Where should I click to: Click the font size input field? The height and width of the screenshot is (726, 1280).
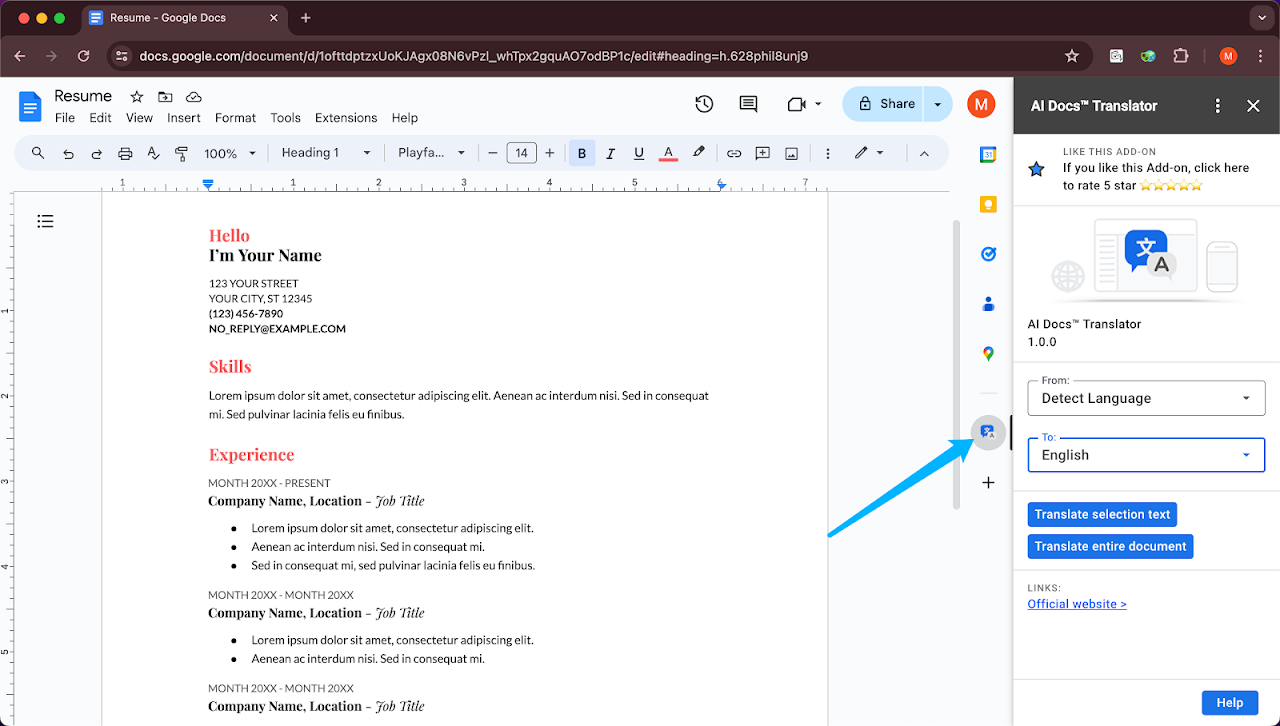[521, 153]
